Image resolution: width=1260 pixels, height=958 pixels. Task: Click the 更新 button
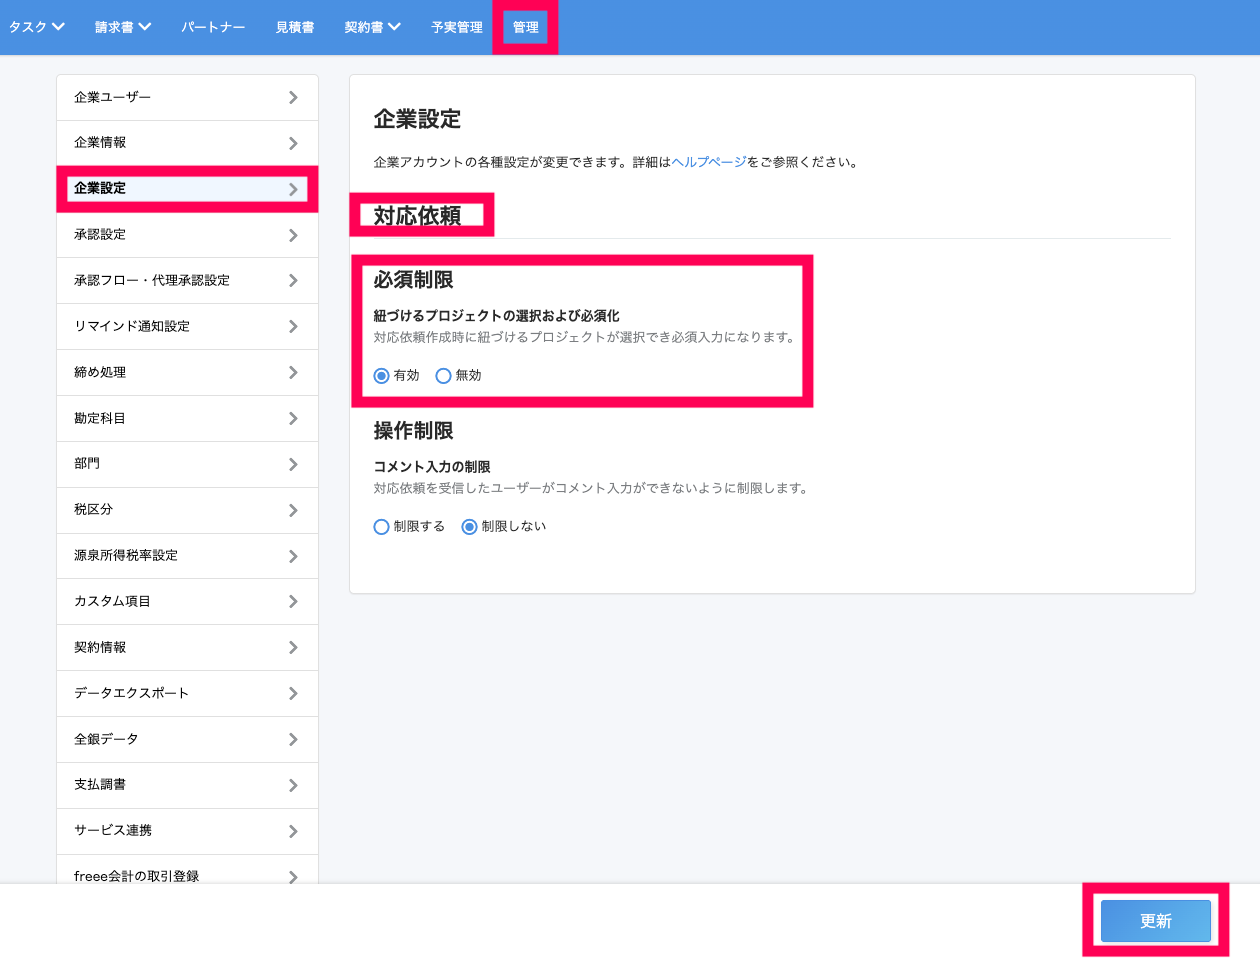1156,921
